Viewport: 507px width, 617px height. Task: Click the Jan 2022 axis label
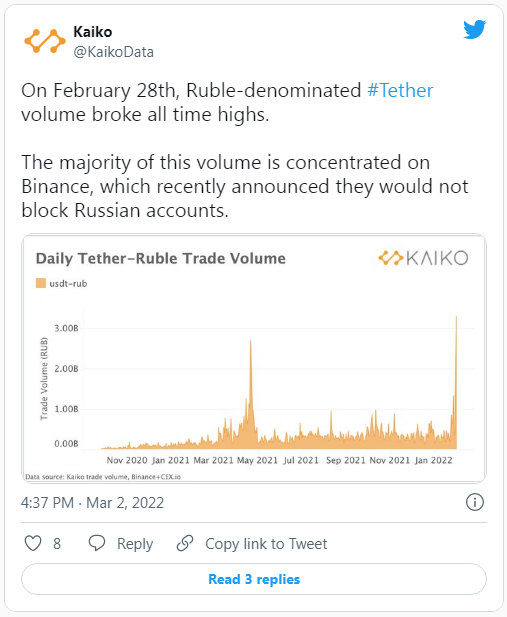[x=433, y=460]
